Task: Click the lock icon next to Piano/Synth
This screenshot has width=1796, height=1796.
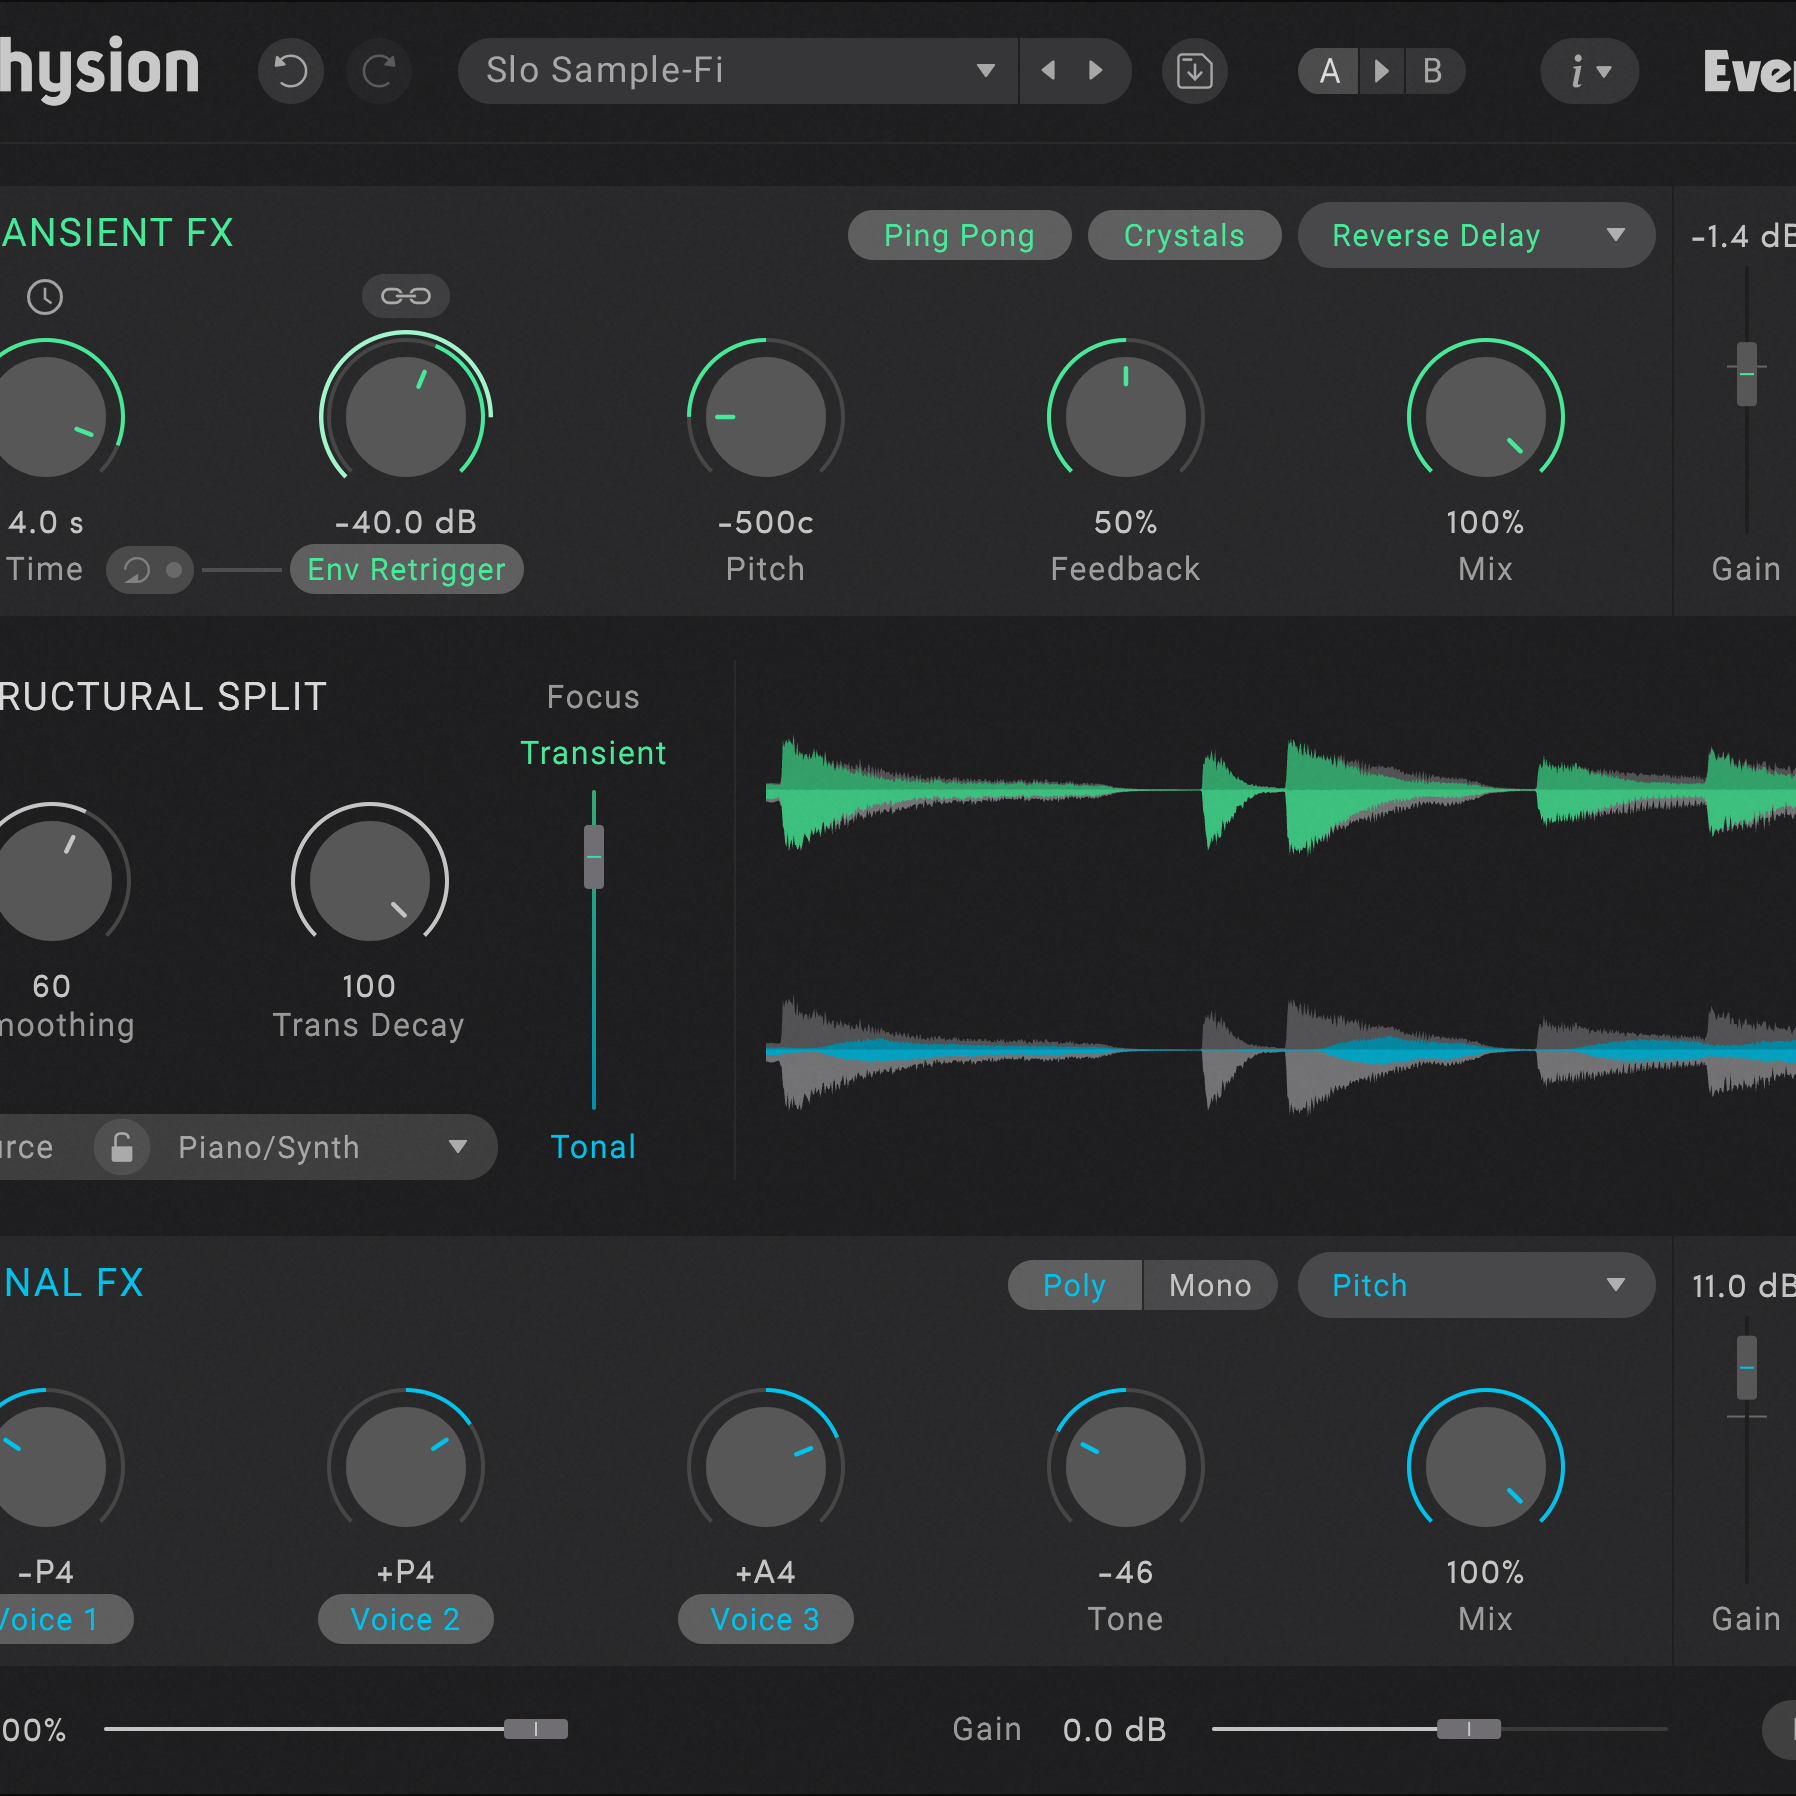Action: [x=122, y=1147]
